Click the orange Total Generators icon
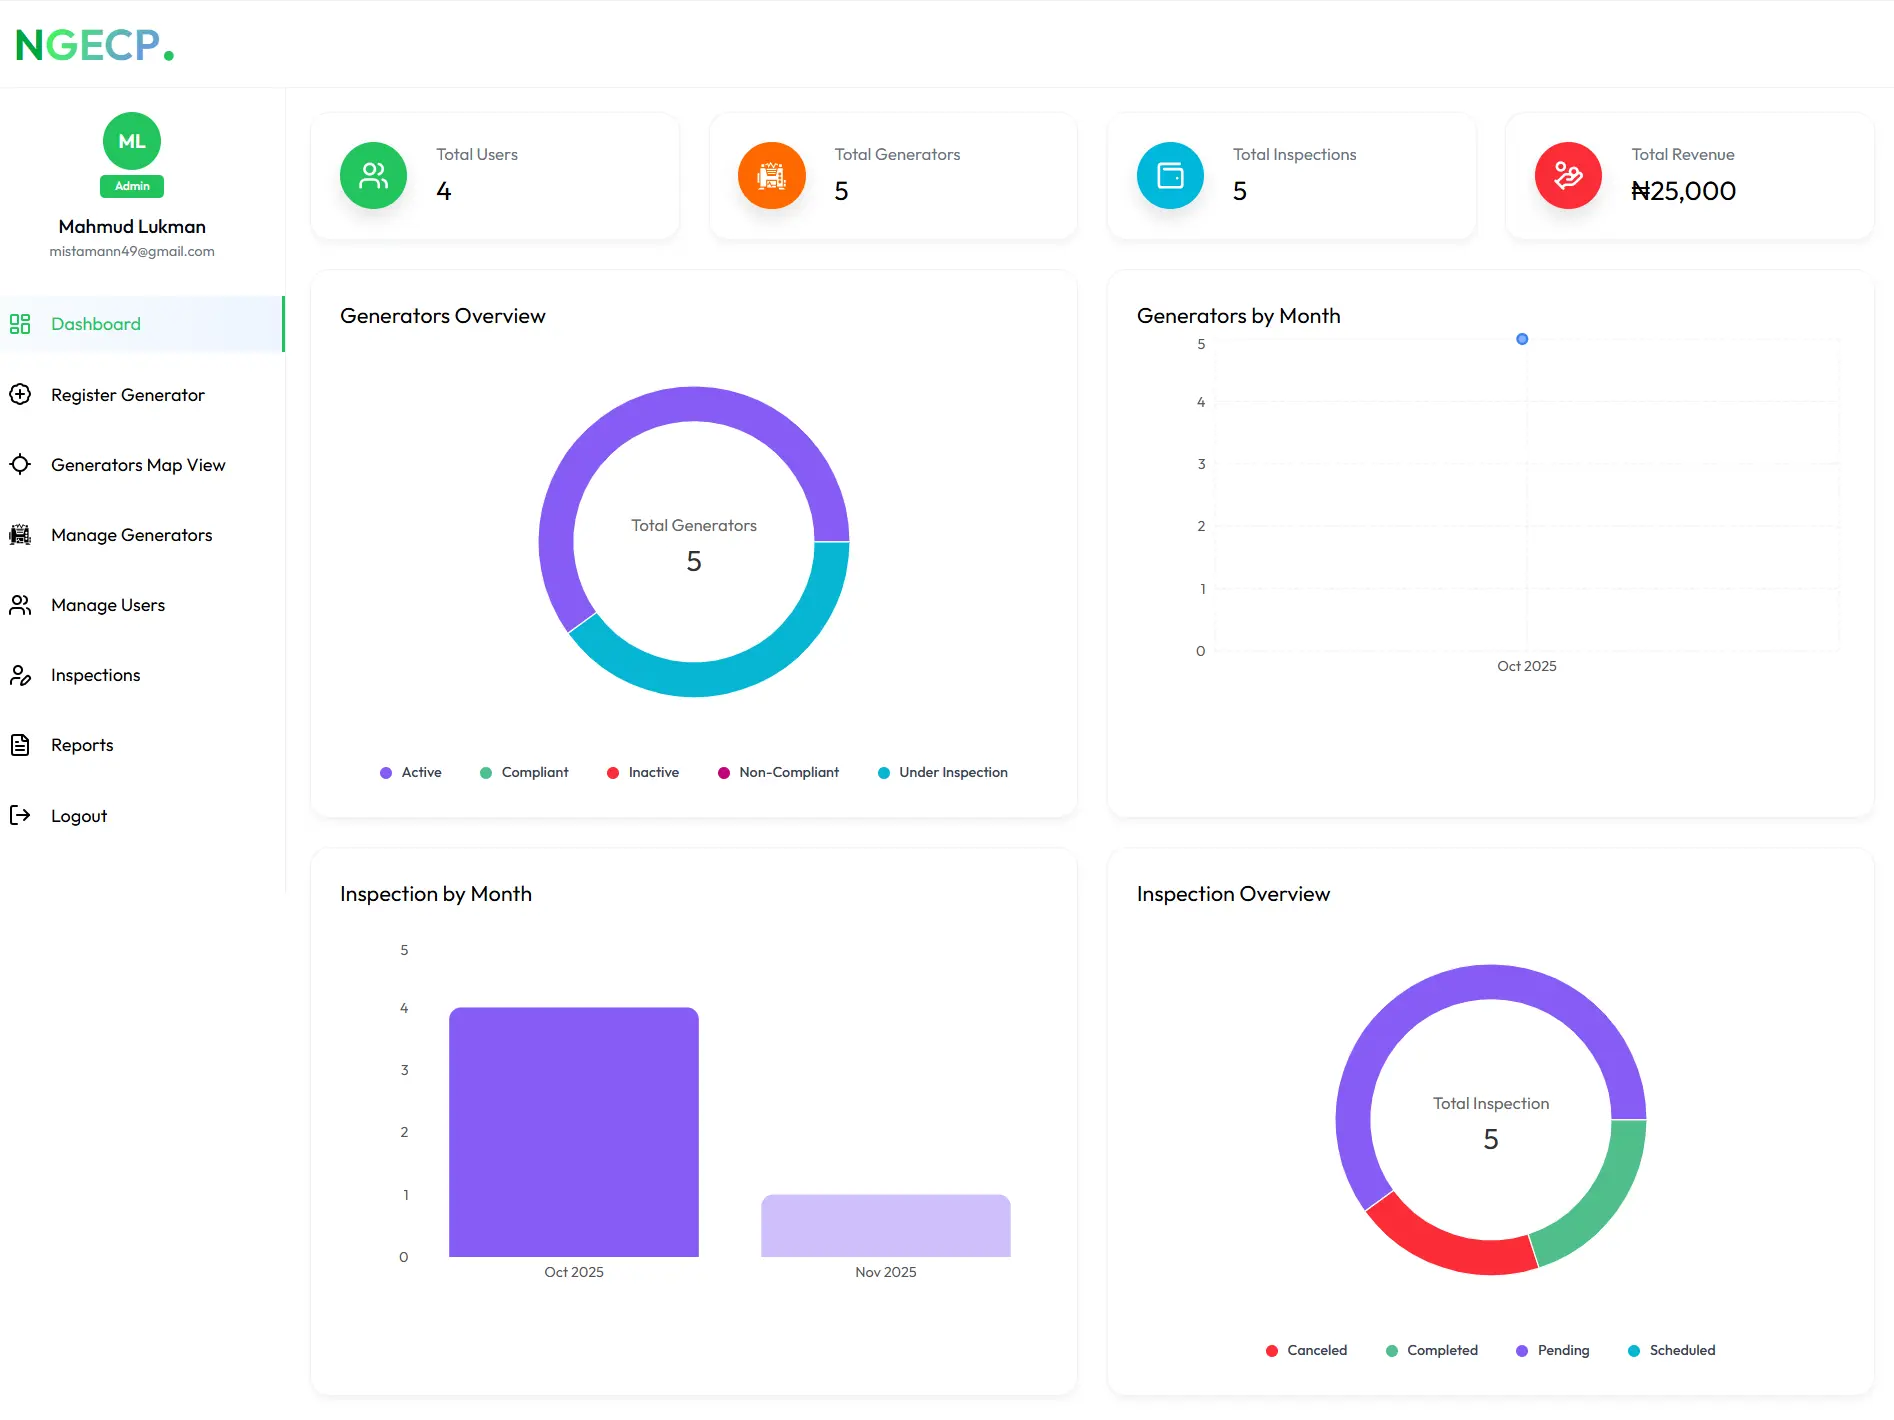This screenshot has width=1894, height=1420. click(771, 176)
